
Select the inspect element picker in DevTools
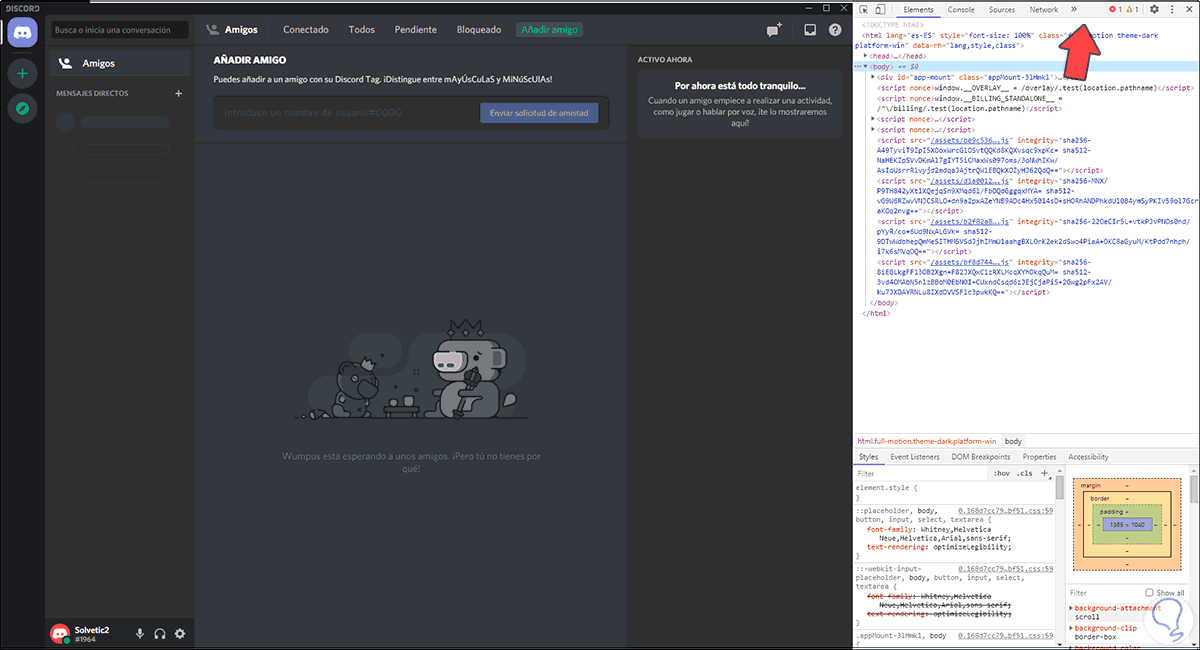pyautogui.click(x=864, y=10)
